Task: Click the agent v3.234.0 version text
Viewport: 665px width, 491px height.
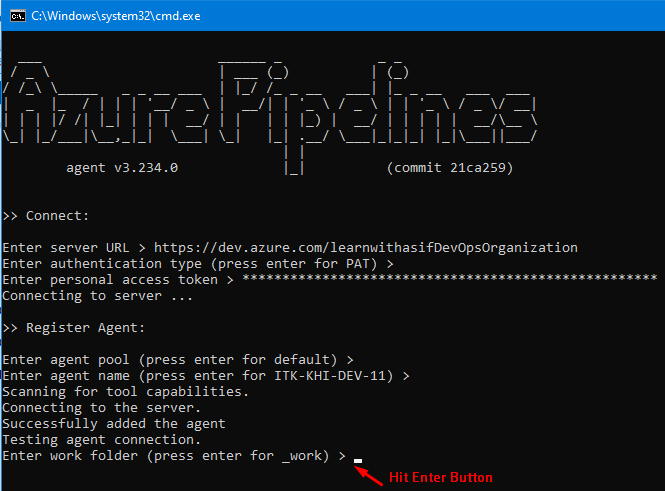Action: click(121, 168)
